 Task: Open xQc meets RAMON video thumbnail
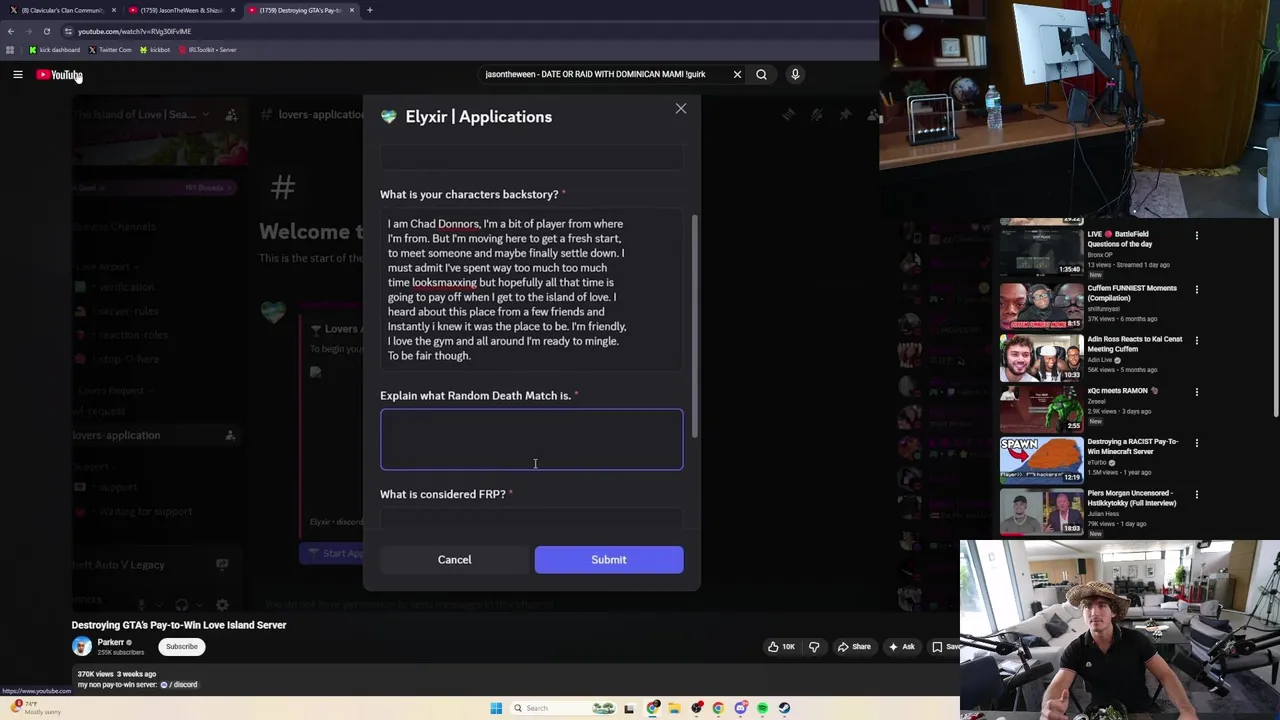pos(1041,408)
